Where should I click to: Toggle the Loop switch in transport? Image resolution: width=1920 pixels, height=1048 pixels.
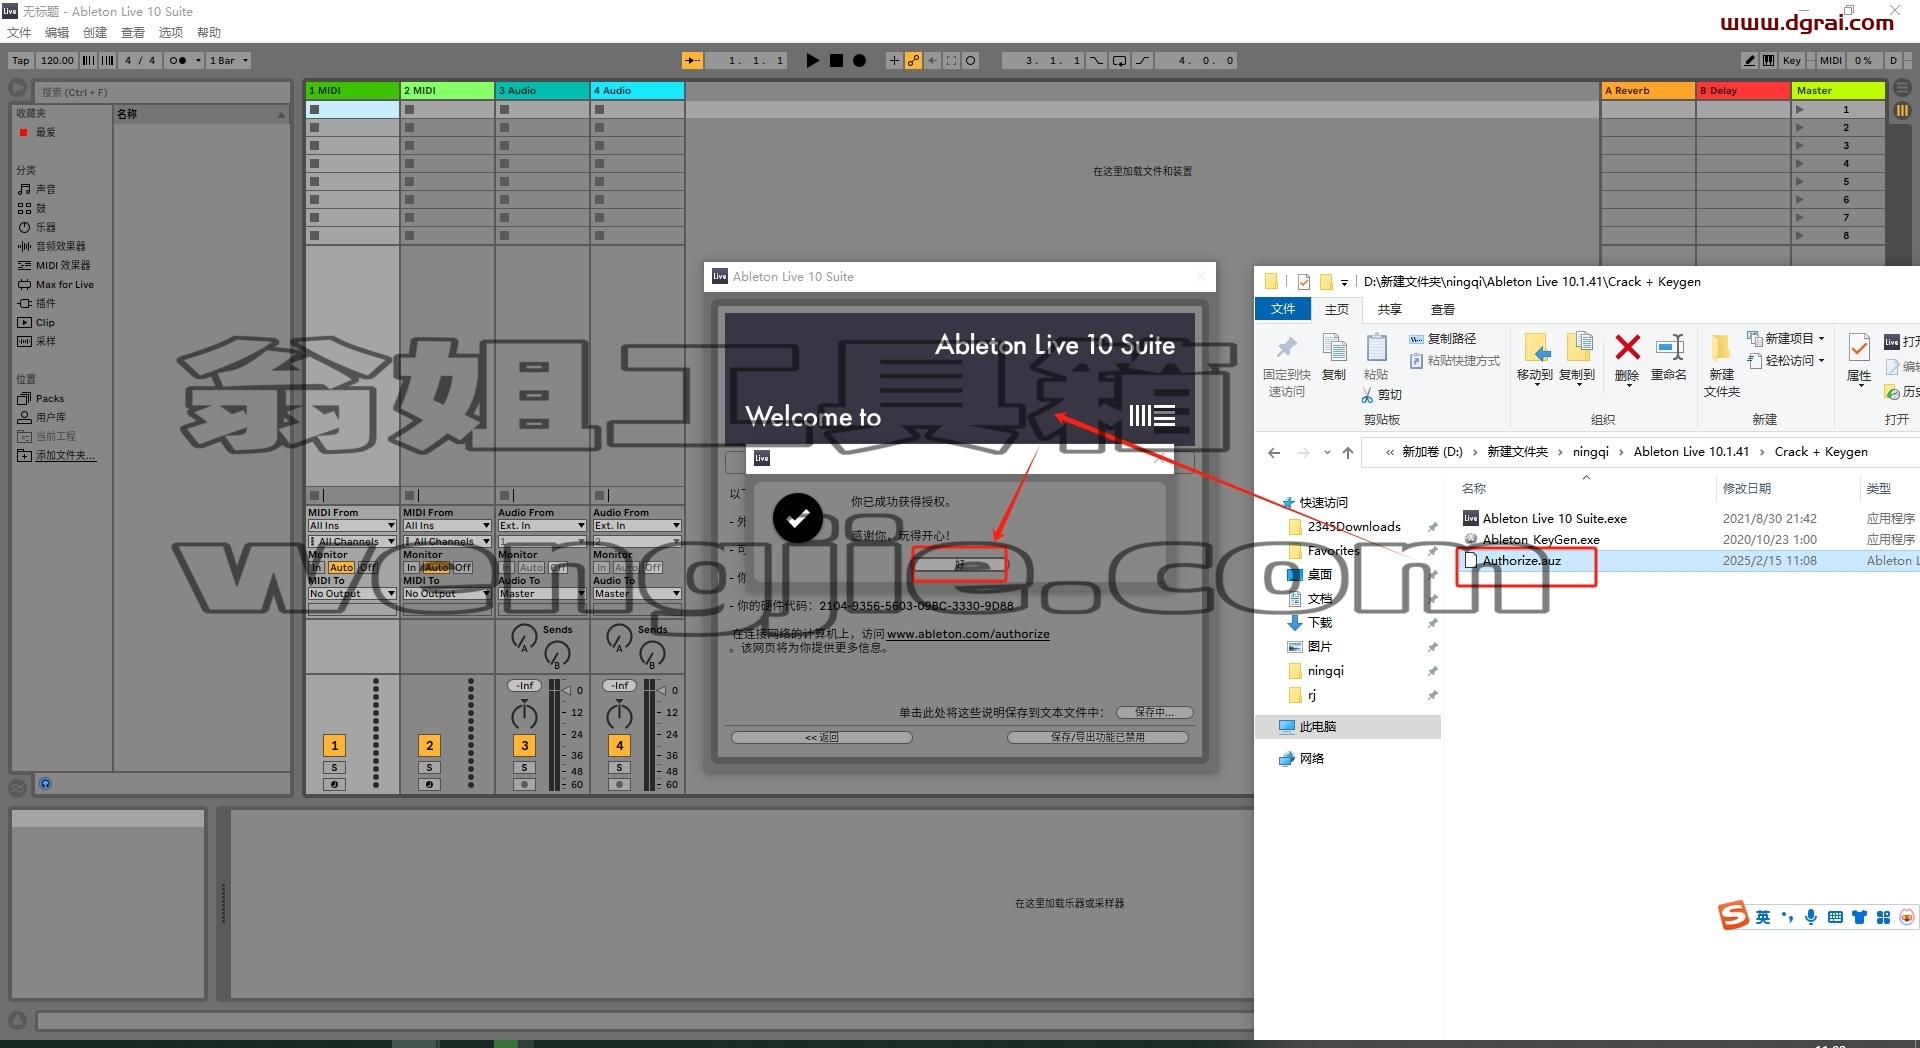(1119, 61)
